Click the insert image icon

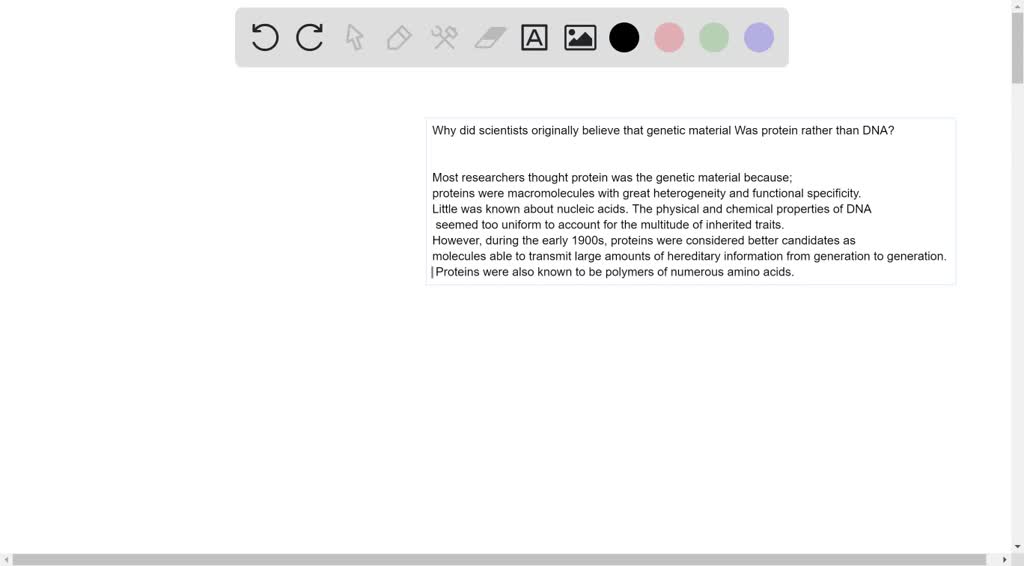click(x=580, y=37)
